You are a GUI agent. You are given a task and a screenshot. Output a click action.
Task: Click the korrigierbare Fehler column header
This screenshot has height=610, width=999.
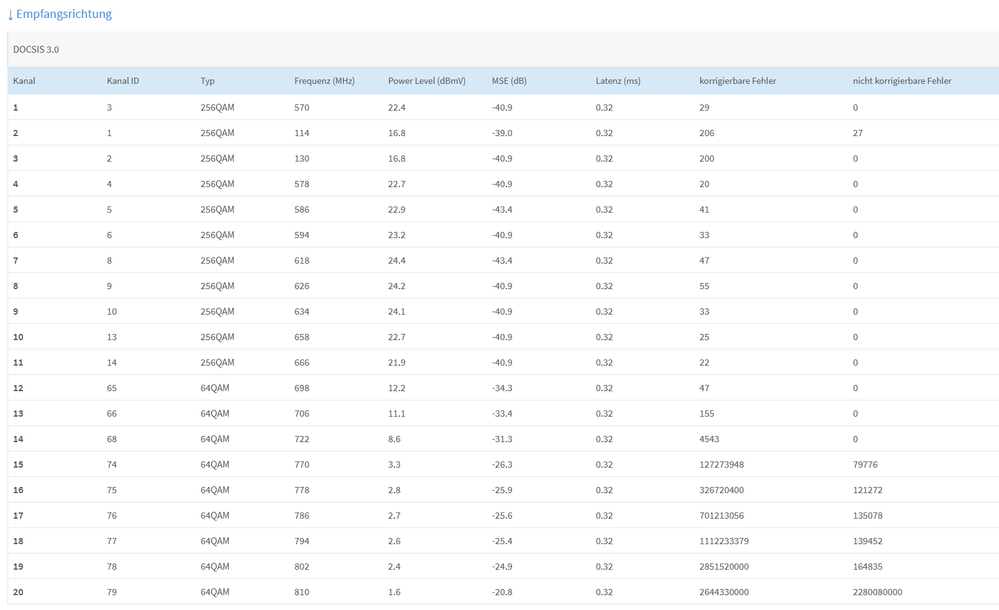(738, 81)
